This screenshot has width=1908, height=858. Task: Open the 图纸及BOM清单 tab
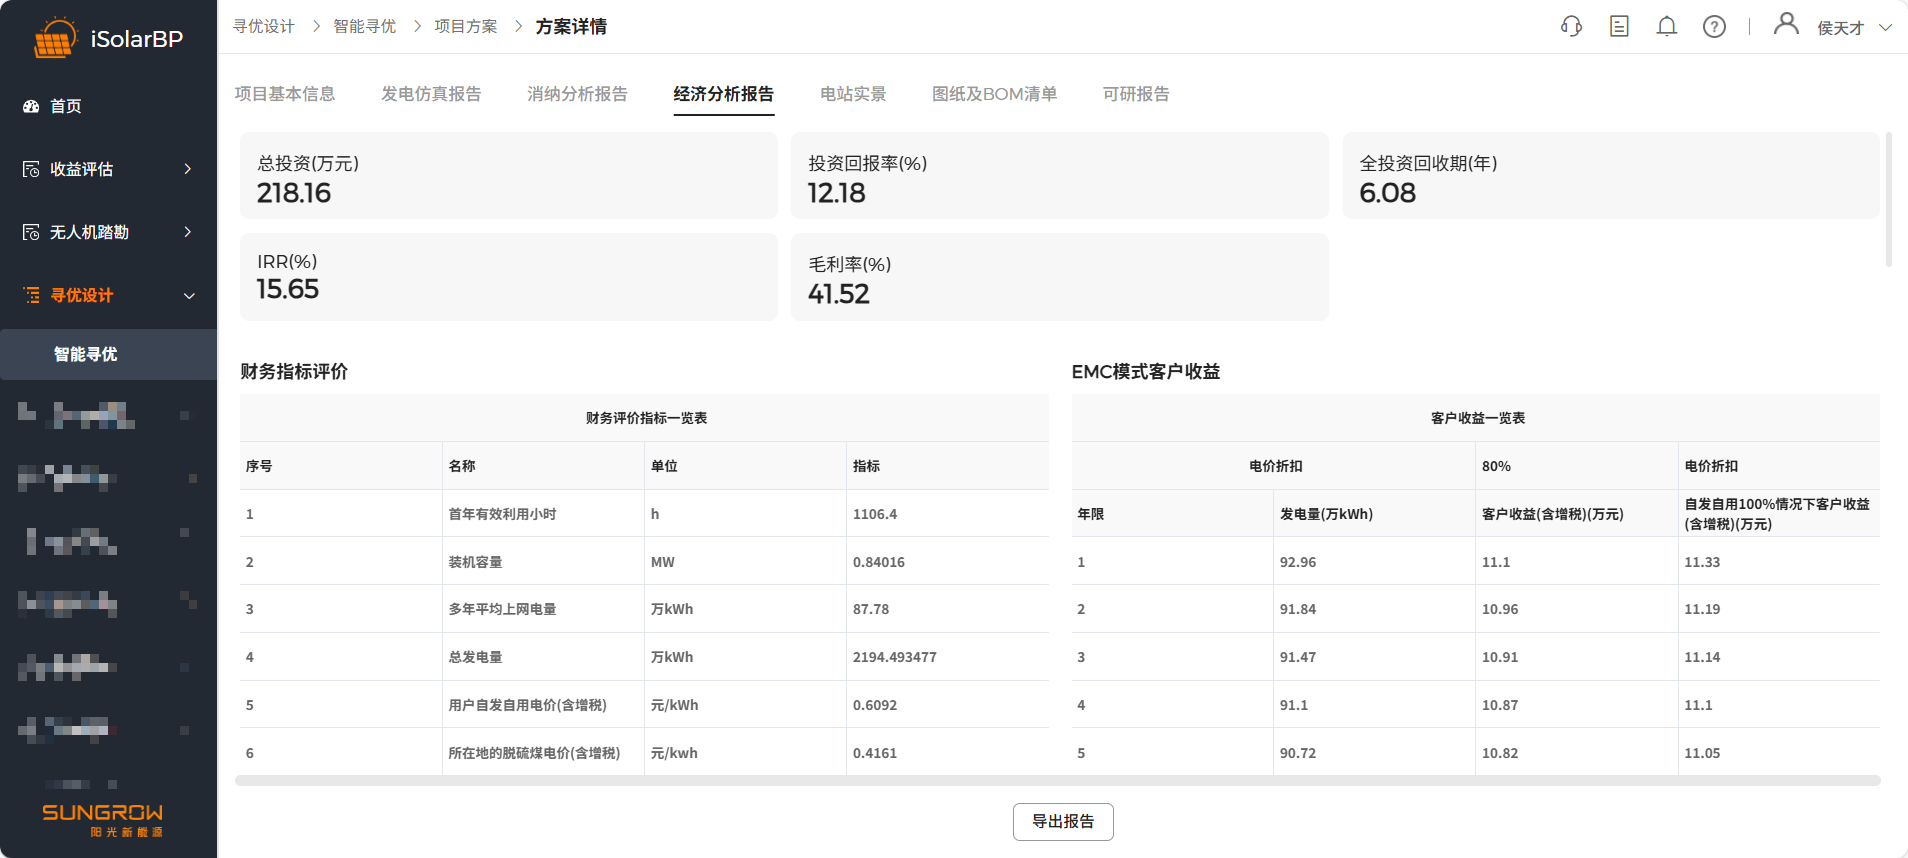(x=994, y=94)
